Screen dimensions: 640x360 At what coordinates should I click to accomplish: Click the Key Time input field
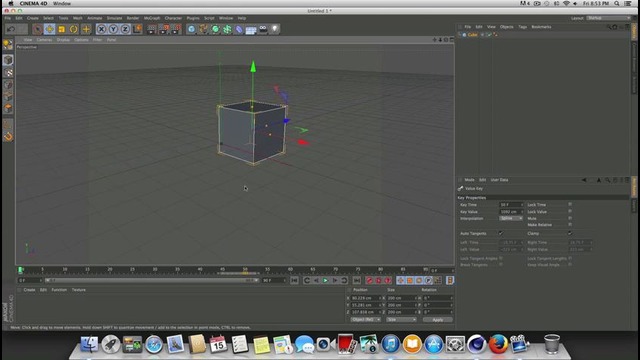(511, 204)
